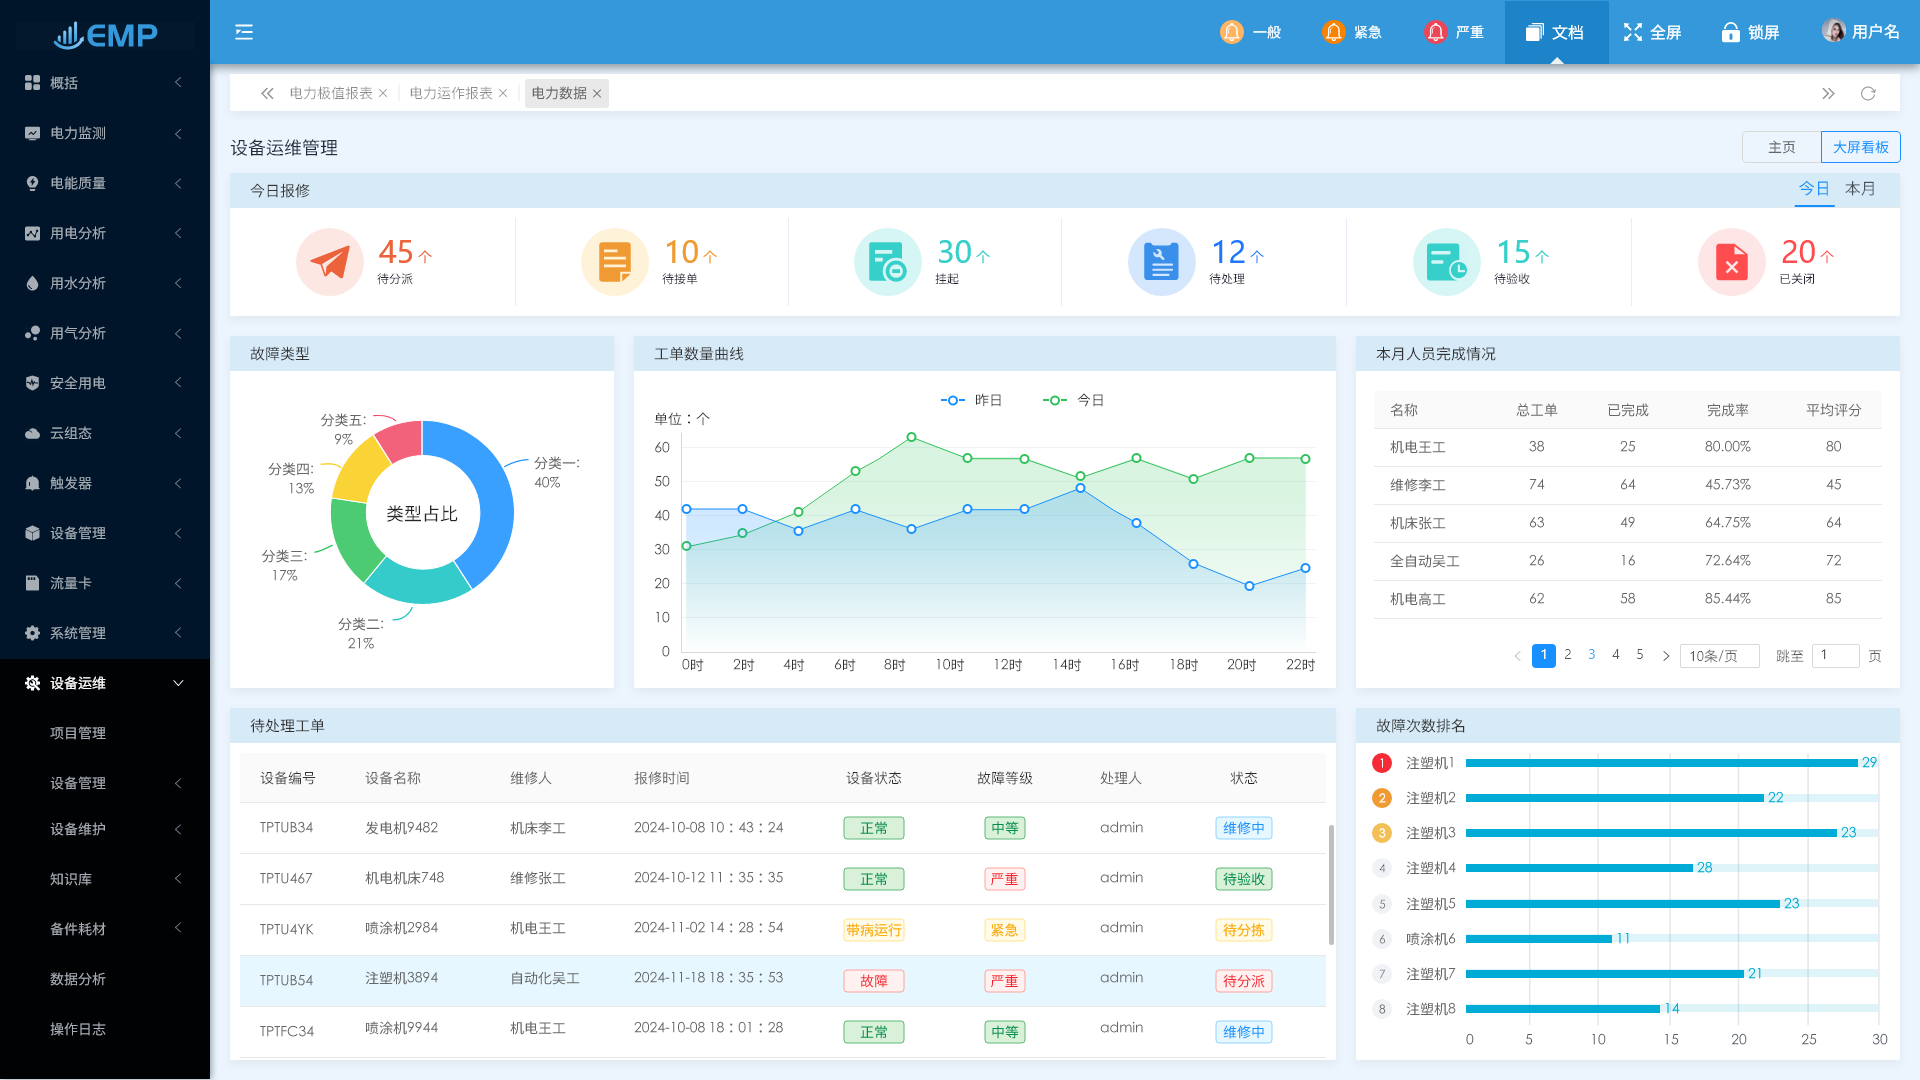Click the sidebar collapse hamburger icon

(x=244, y=32)
